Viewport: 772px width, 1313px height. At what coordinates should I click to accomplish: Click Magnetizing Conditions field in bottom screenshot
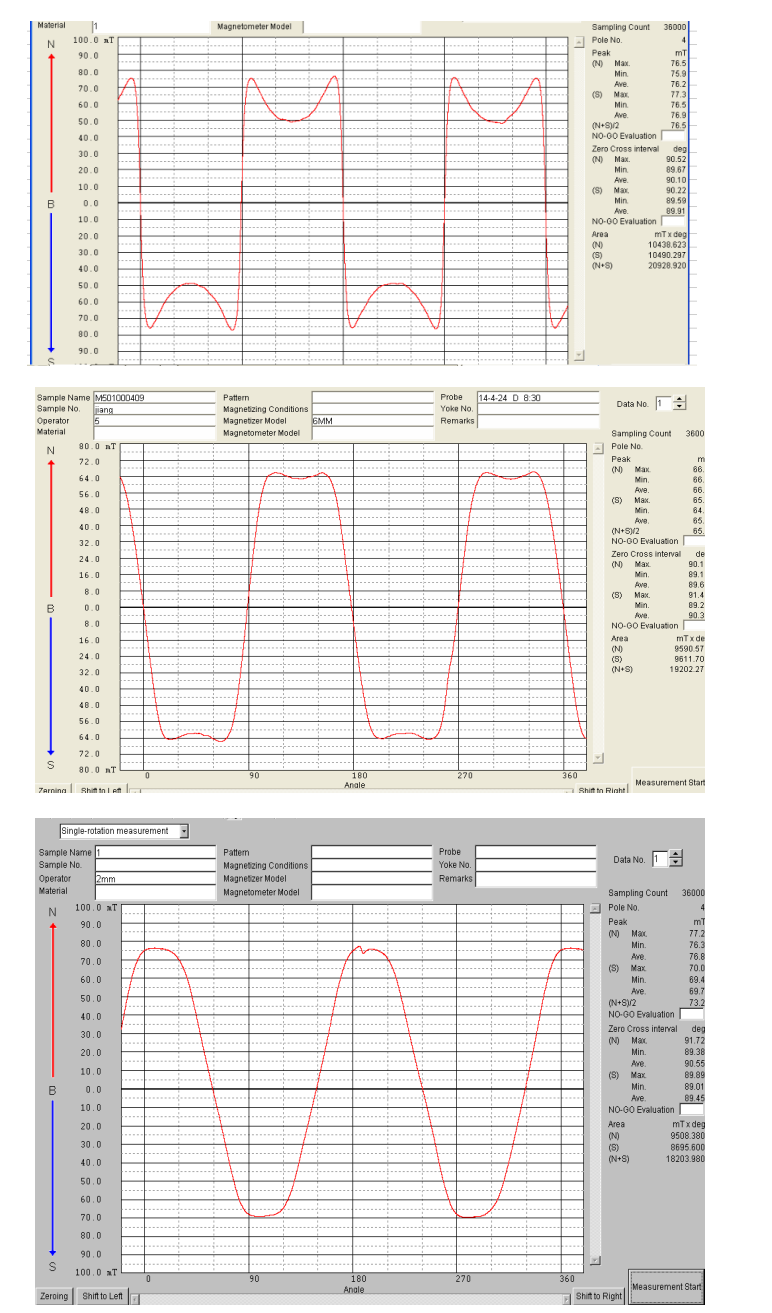point(371,865)
